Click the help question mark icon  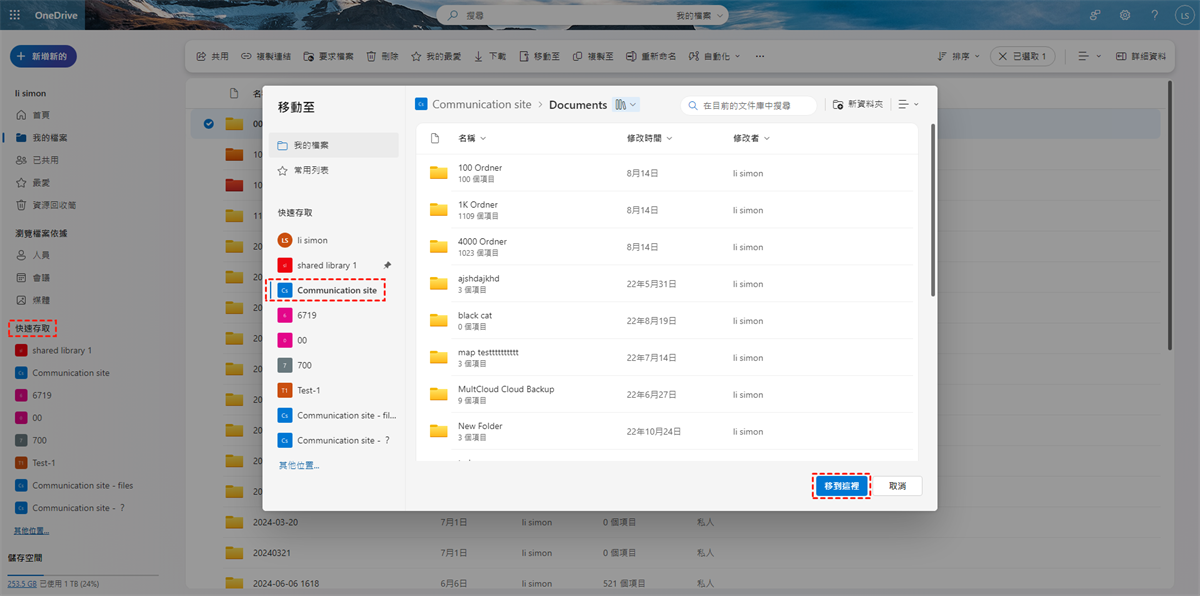1154,15
